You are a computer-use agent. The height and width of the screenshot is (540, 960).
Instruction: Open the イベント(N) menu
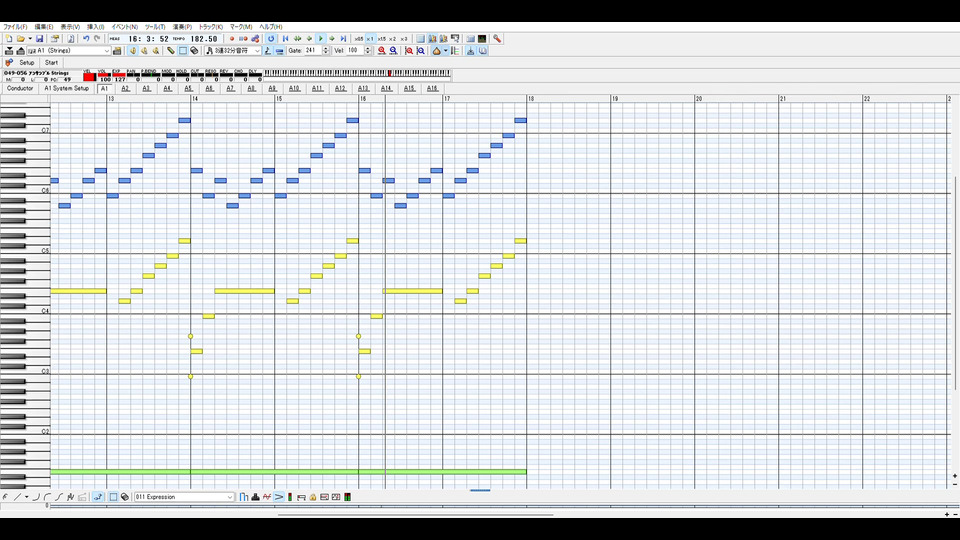(124, 27)
